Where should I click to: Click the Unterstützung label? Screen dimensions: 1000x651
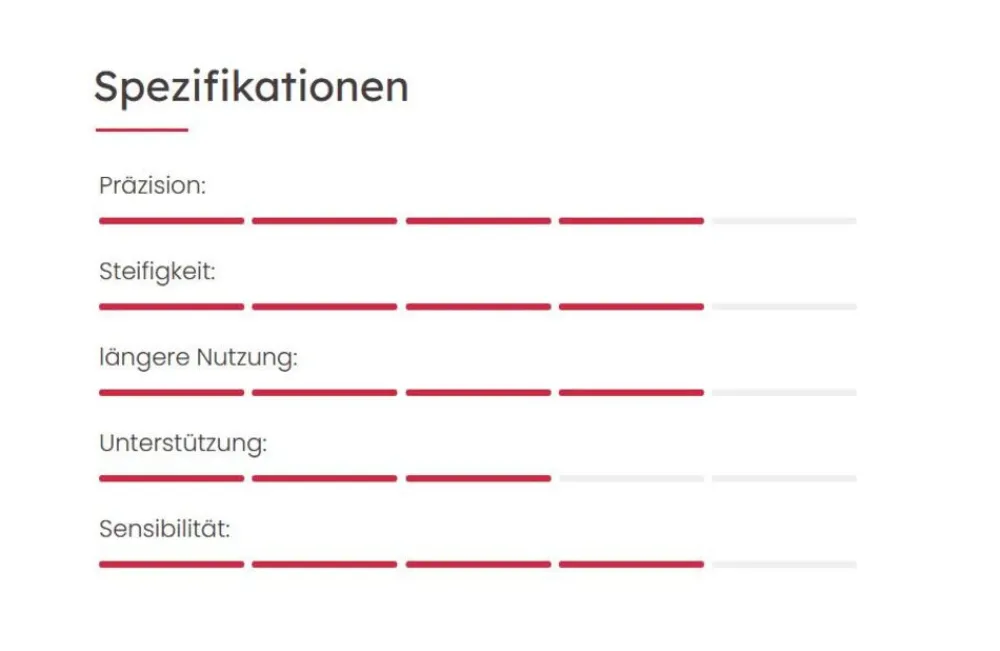click(x=183, y=444)
